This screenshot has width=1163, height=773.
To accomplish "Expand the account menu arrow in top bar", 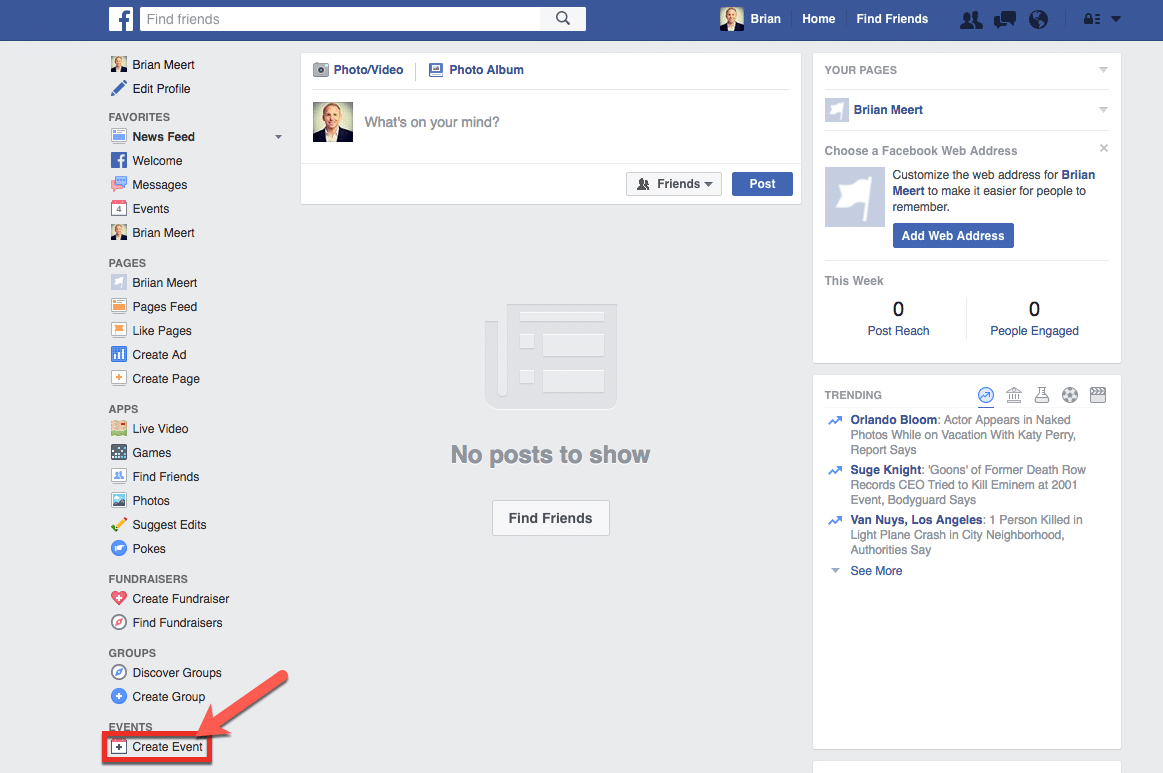I will pyautogui.click(x=1116, y=19).
